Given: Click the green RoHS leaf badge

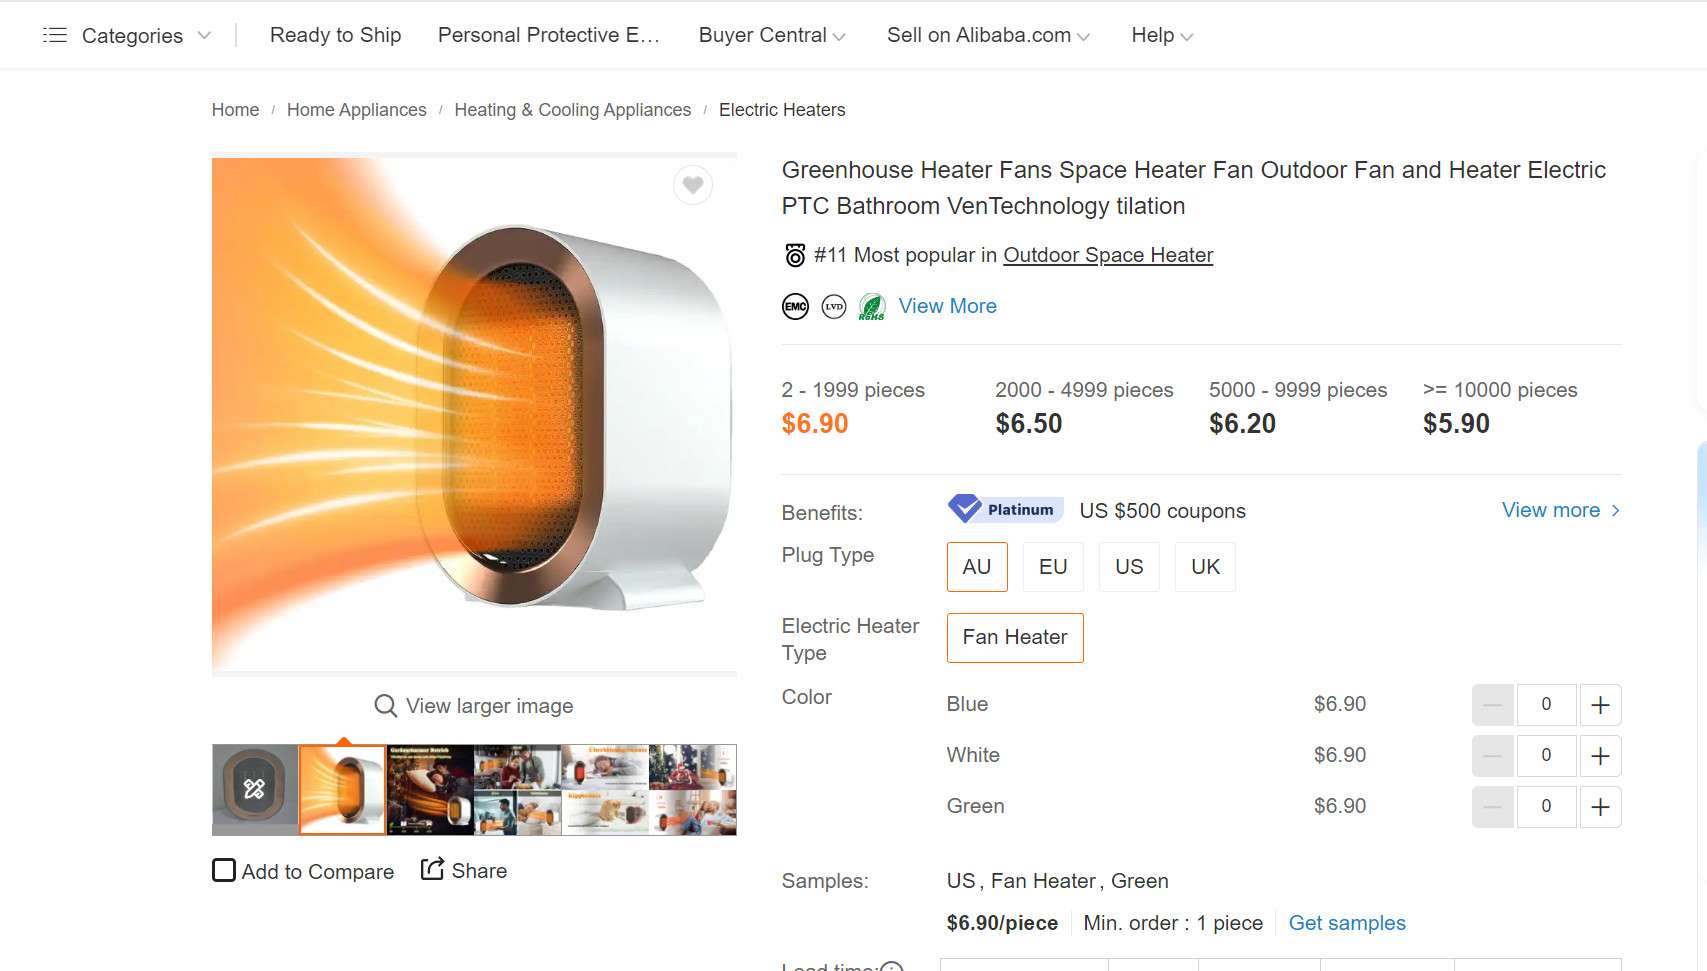Looking at the screenshot, I should (872, 307).
